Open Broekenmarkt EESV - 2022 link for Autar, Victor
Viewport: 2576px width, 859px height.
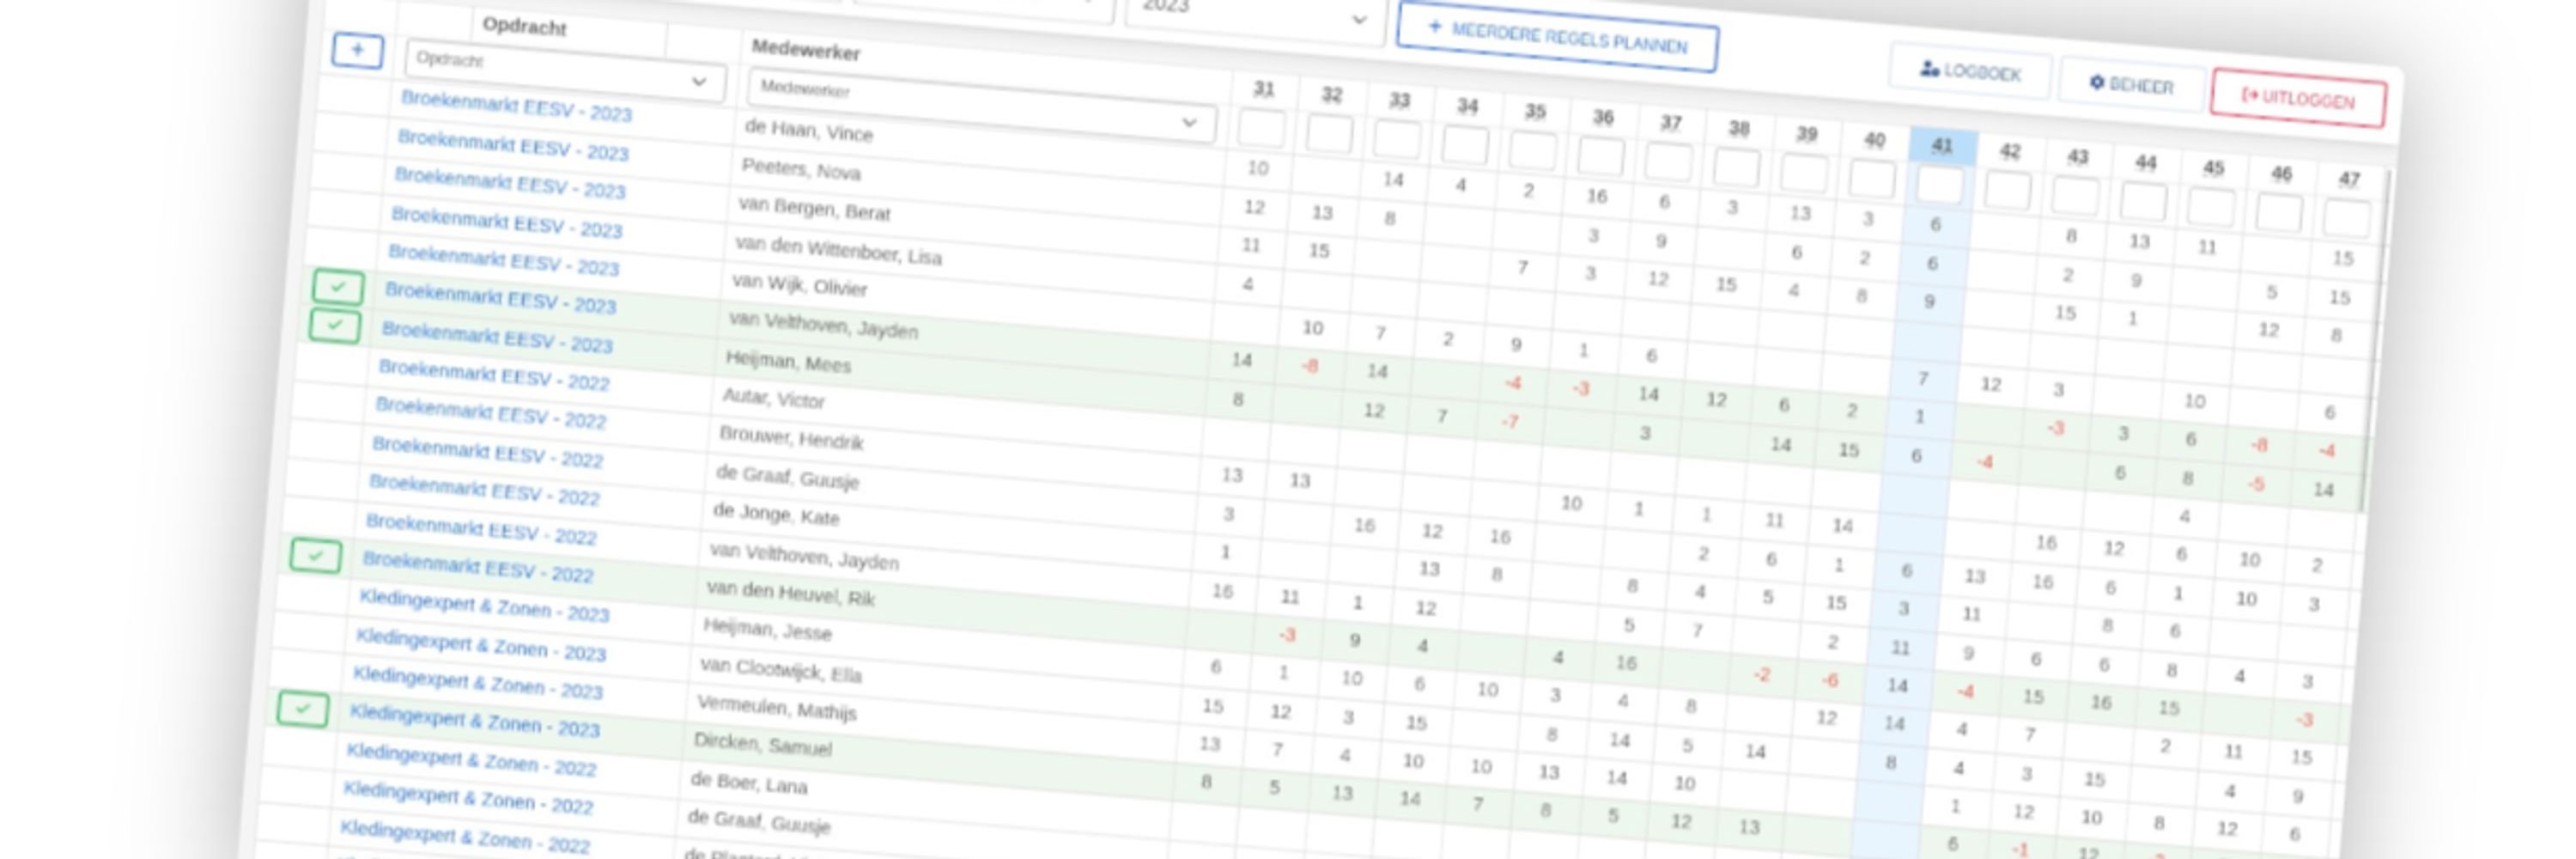(x=494, y=375)
